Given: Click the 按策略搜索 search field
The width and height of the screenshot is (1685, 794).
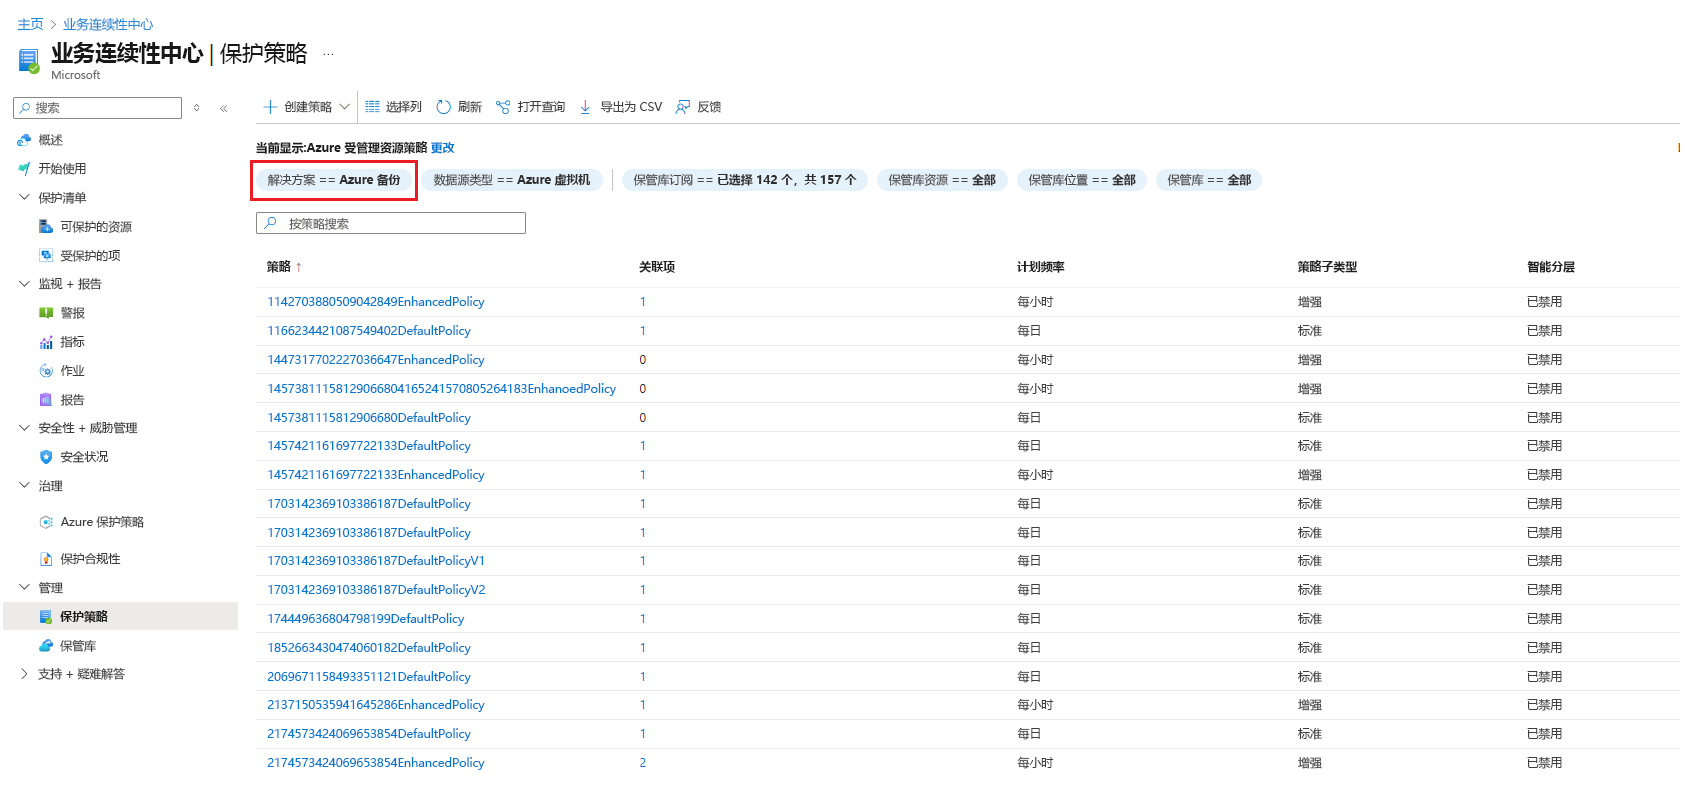Looking at the screenshot, I should tap(391, 223).
